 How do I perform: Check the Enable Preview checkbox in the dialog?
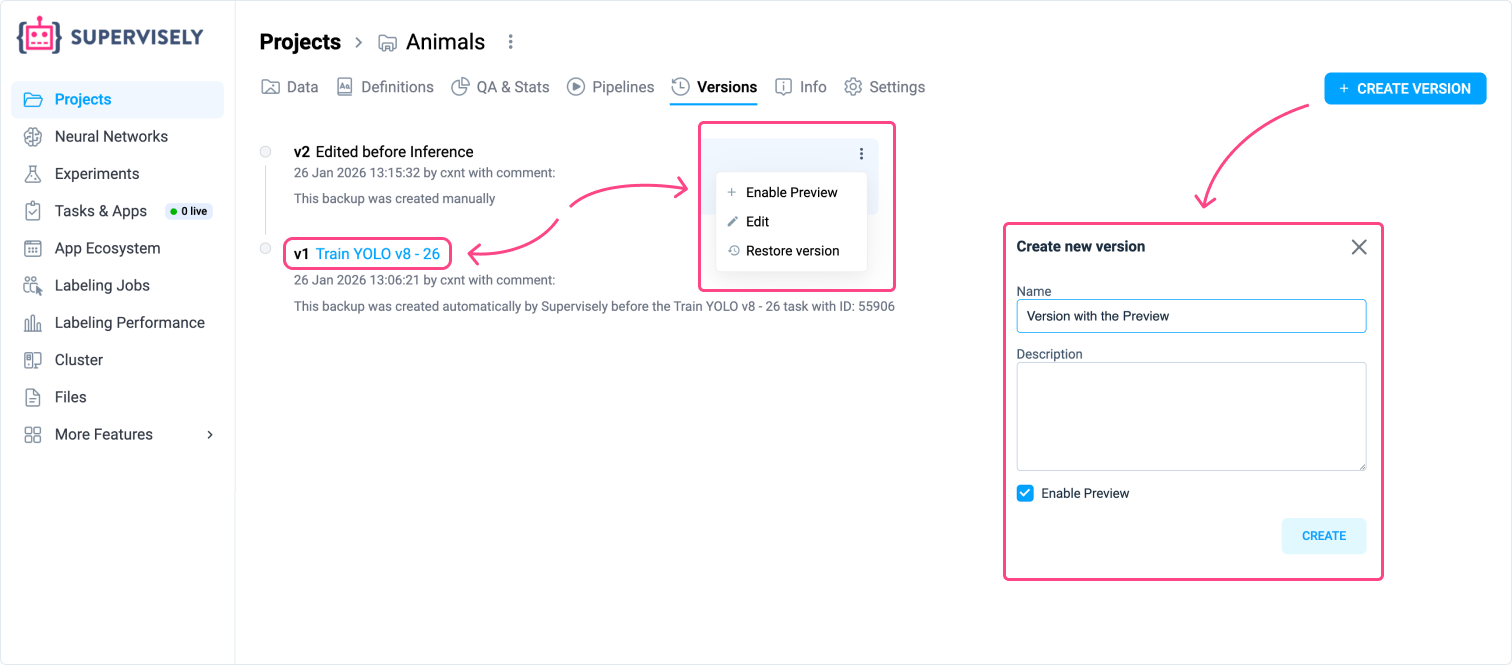tap(1025, 493)
